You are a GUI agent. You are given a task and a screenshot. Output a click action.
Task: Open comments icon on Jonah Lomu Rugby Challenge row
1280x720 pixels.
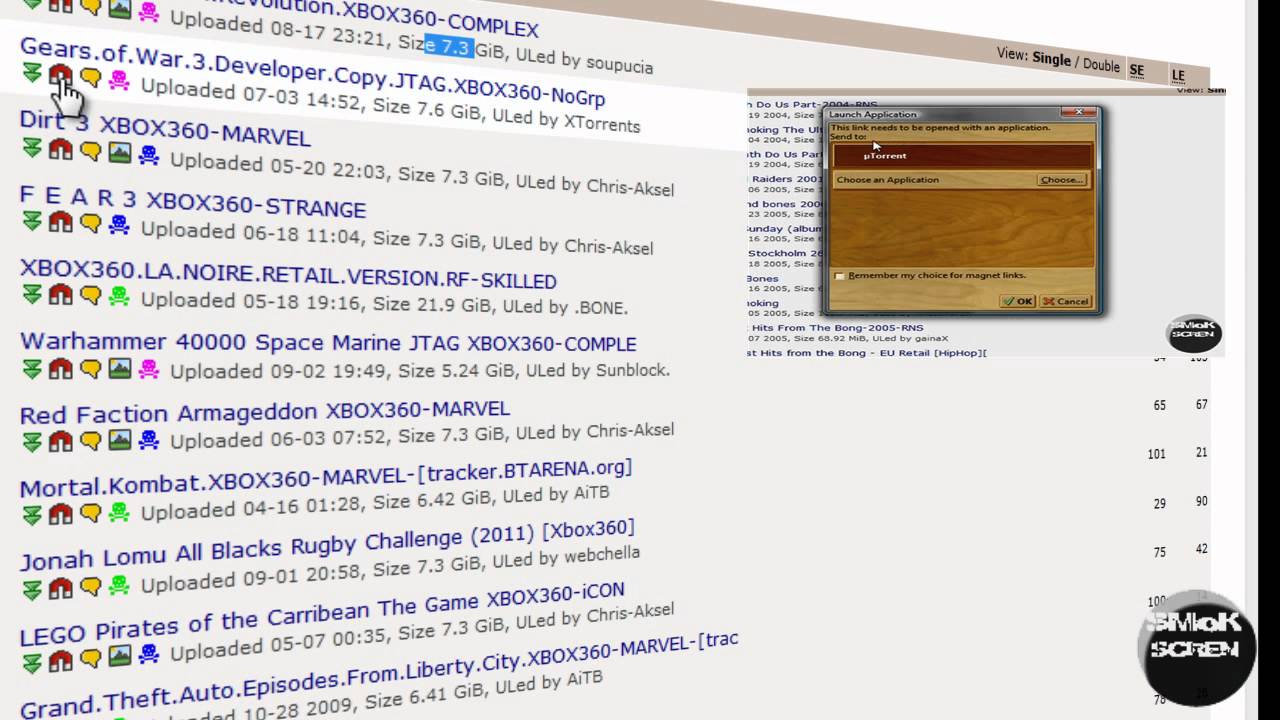click(x=91, y=586)
